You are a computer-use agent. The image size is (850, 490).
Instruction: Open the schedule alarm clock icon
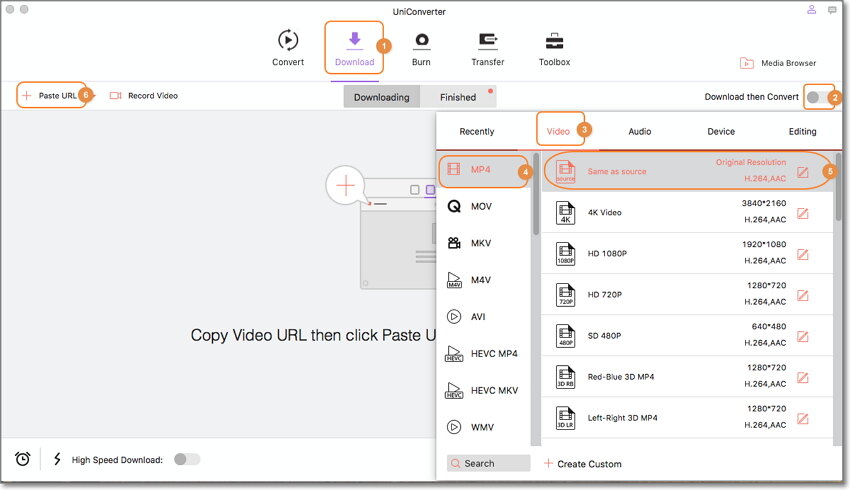(23, 459)
